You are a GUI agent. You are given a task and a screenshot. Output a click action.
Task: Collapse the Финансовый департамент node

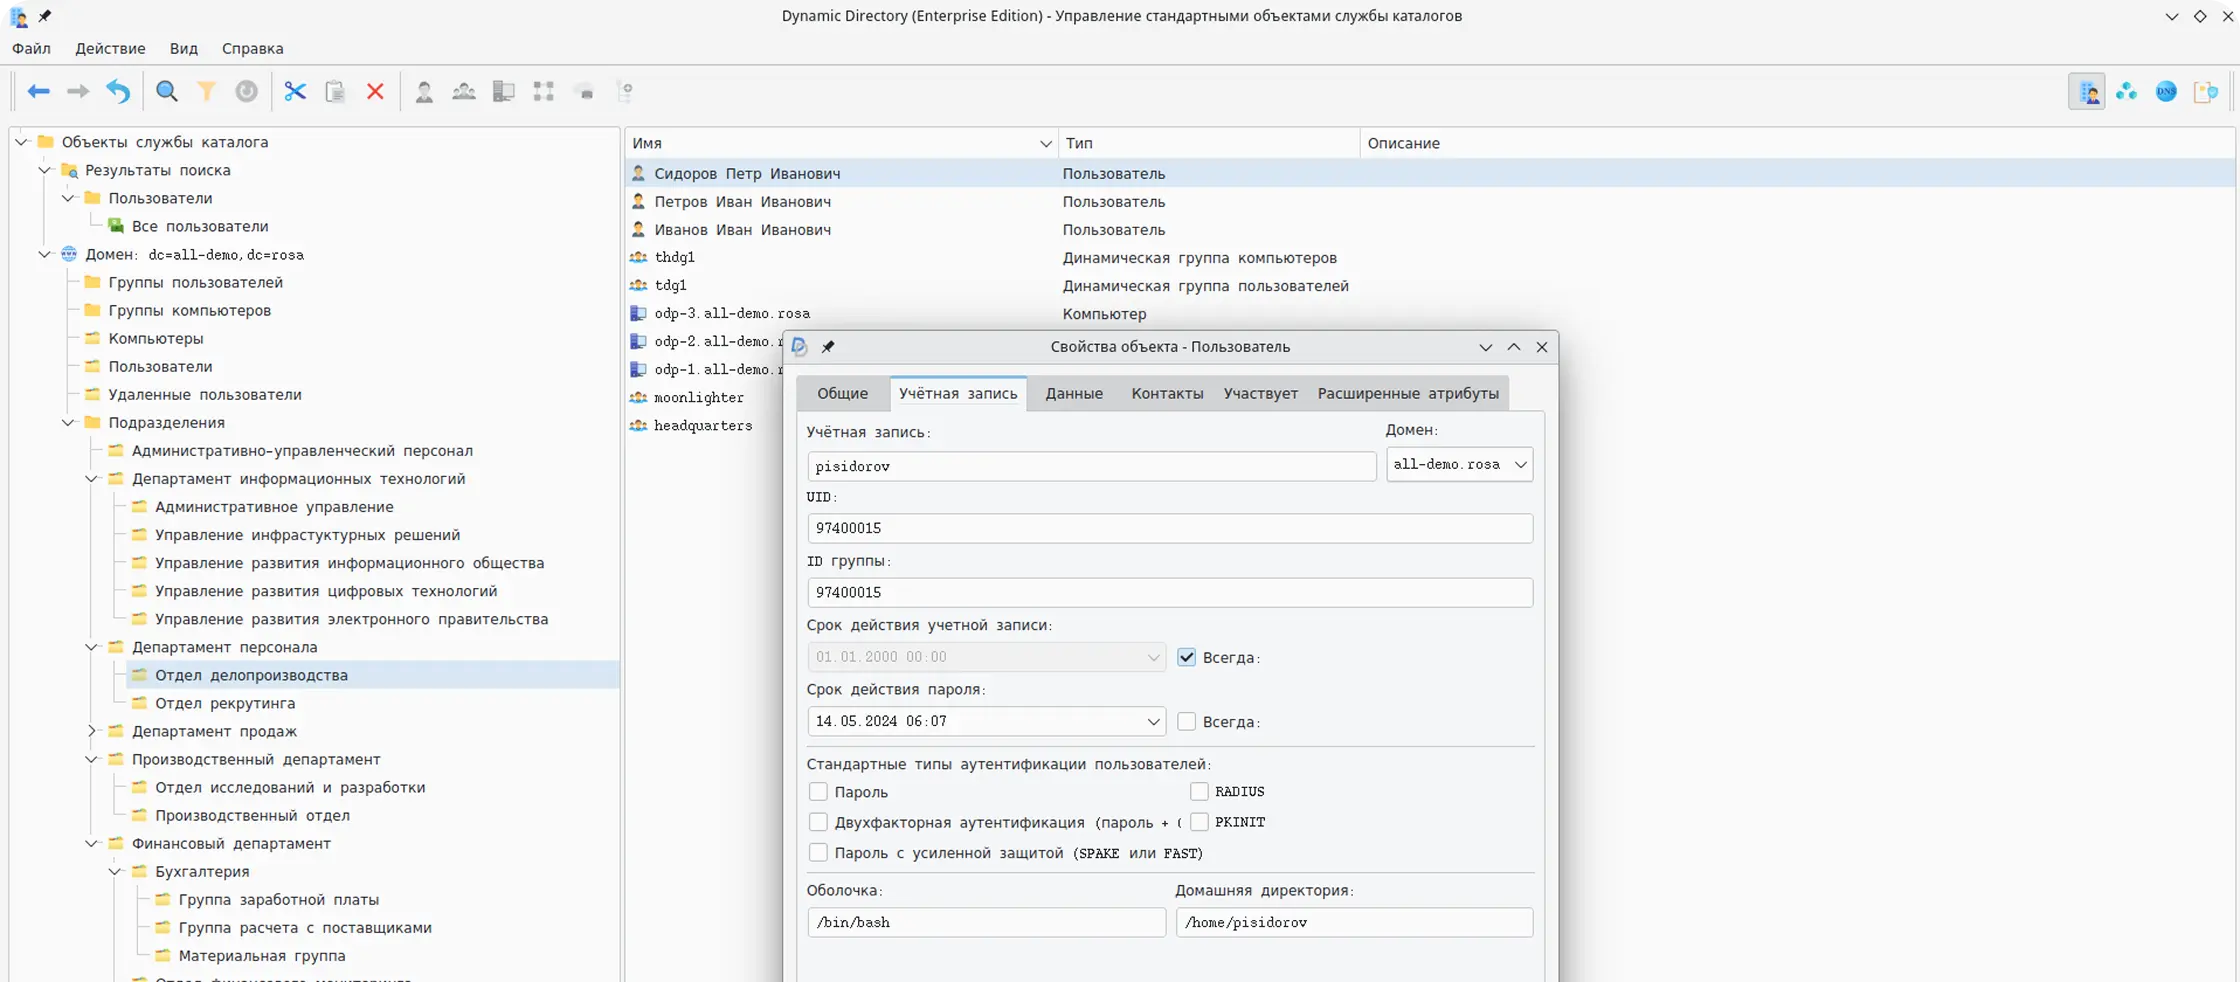pos(91,843)
